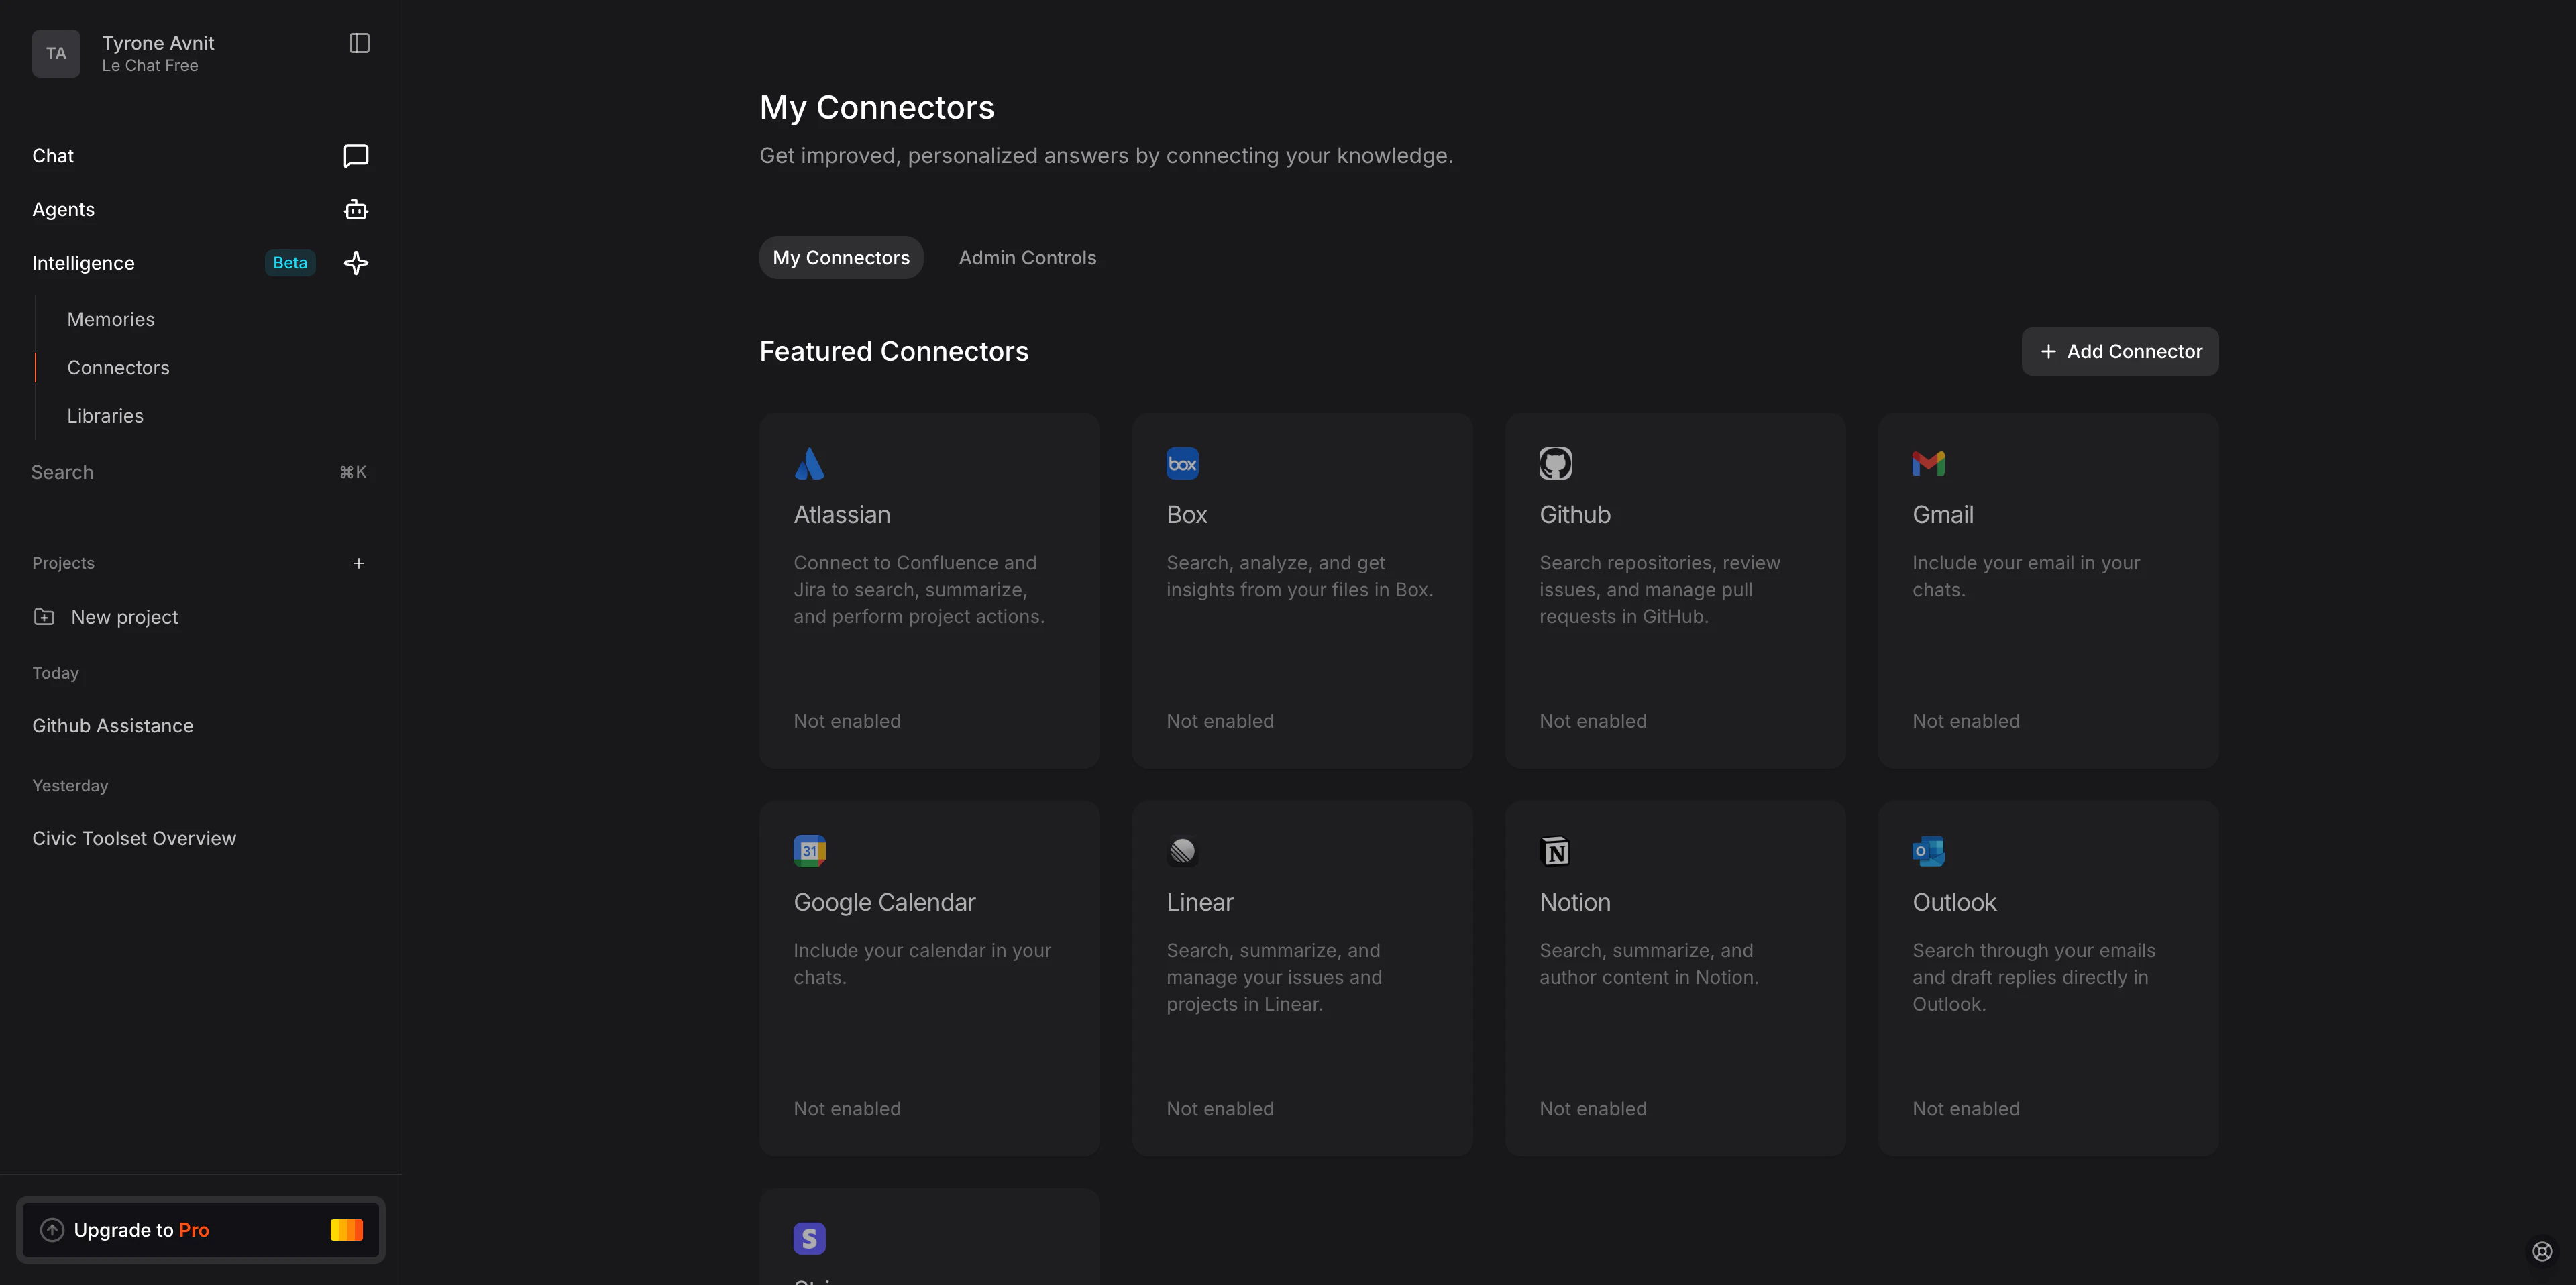
Task: Open the Libraries section
Action: click(x=105, y=416)
